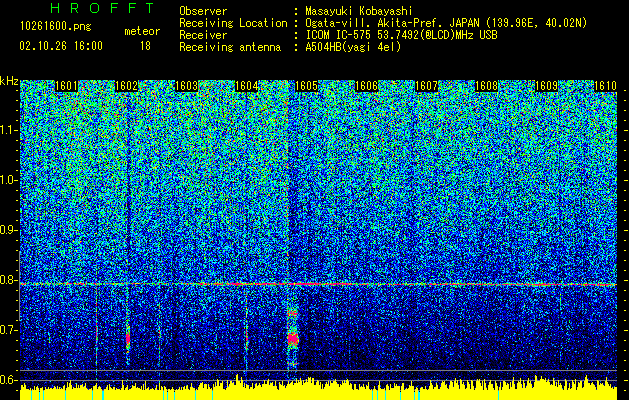The image size is (629, 400).
Task: Select the Ogata-vill. Akita-Pref. JAPAN location text
Action: pos(446,23)
